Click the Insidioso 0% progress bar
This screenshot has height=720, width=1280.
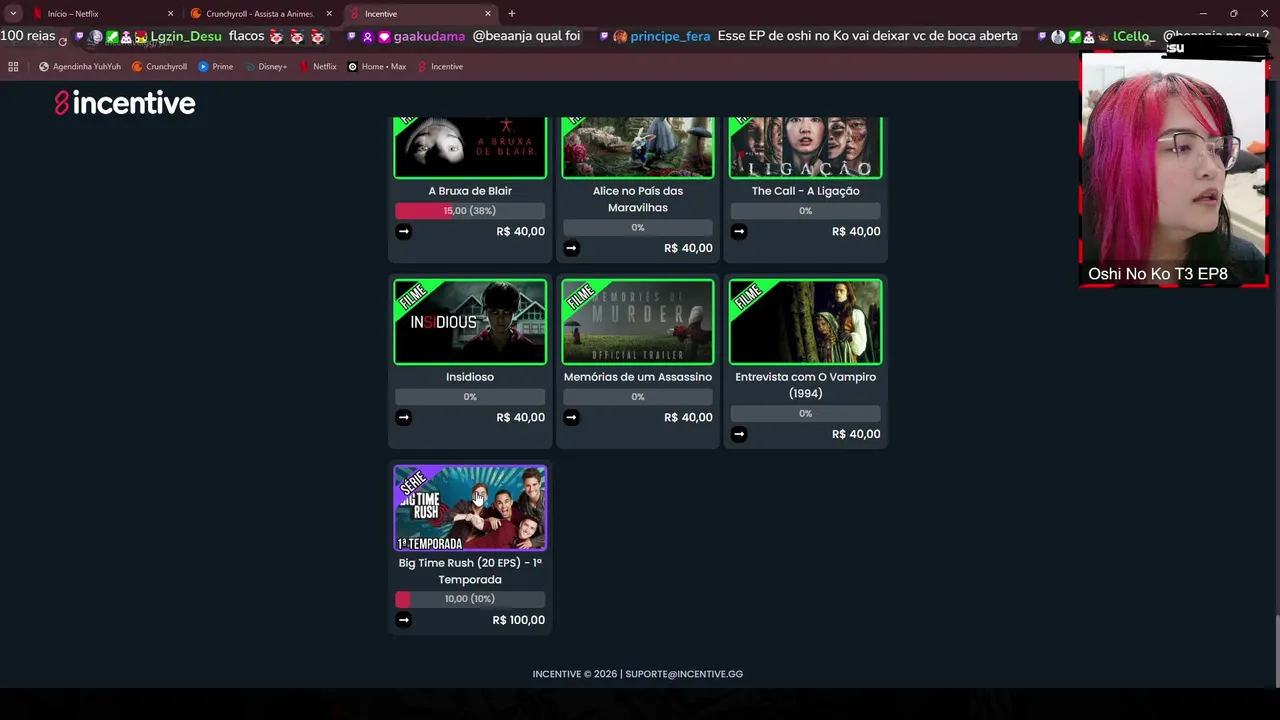click(470, 397)
